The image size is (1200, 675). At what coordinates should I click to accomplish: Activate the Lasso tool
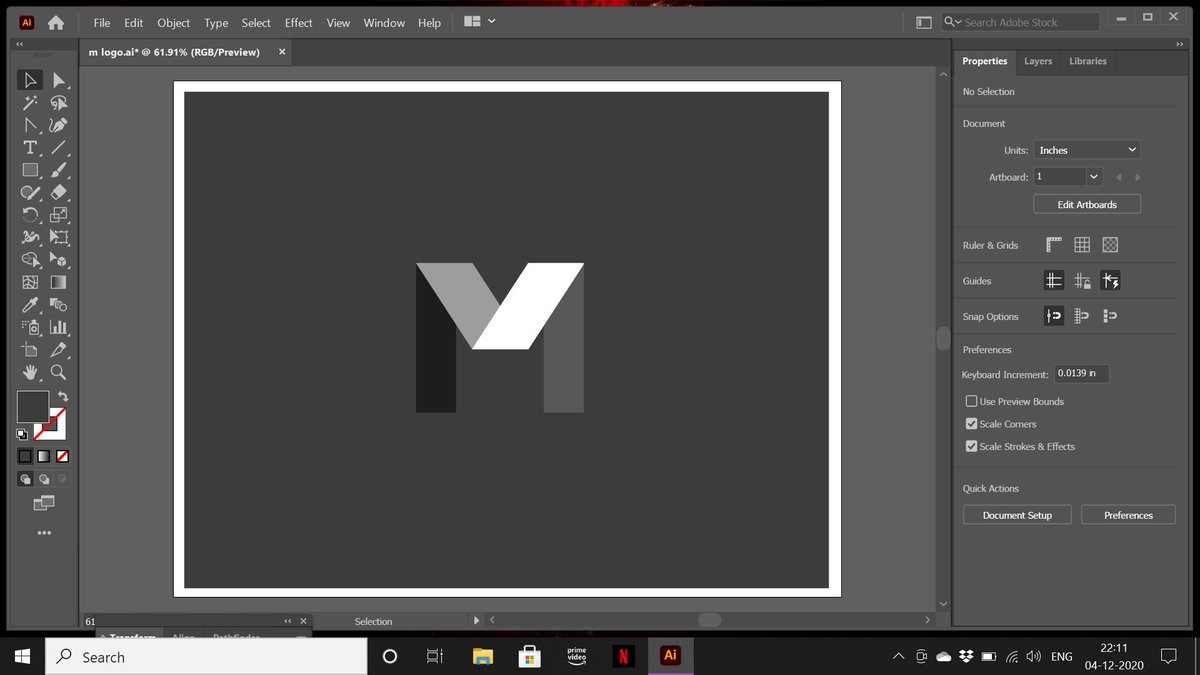click(x=59, y=103)
